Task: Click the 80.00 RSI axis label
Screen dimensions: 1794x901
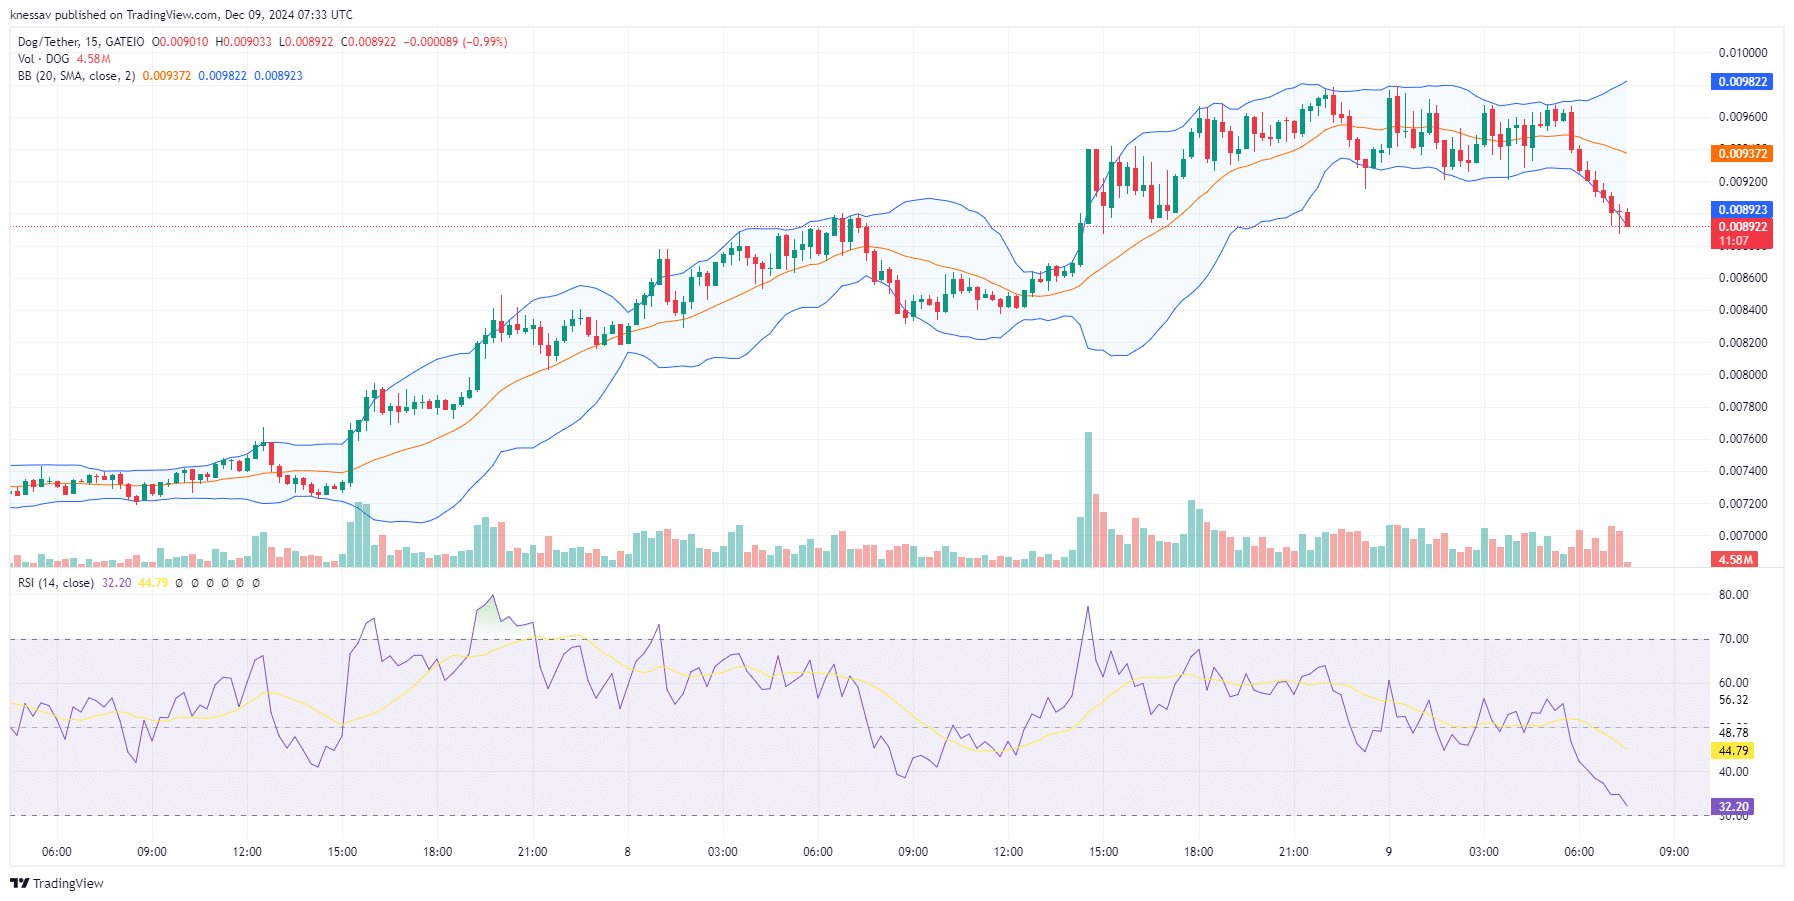Action: click(1733, 595)
